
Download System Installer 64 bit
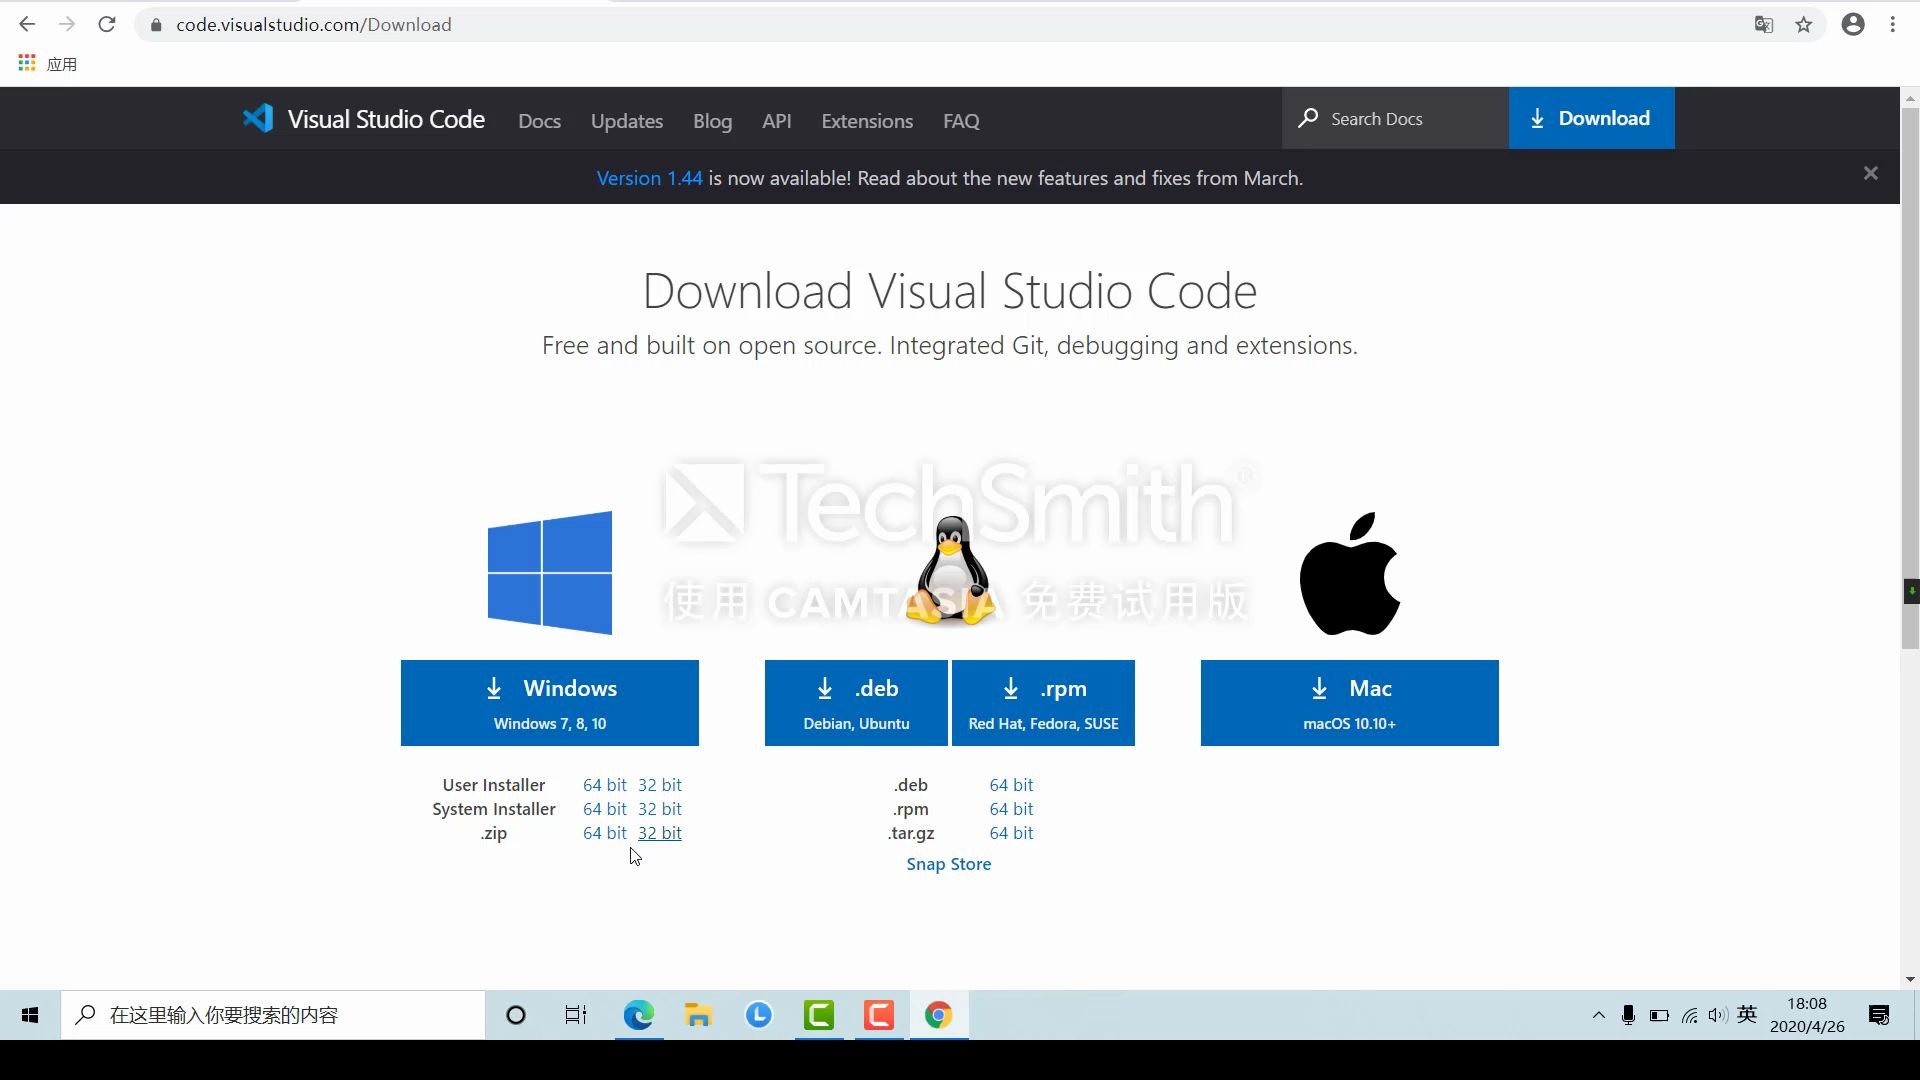(x=605, y=809)
